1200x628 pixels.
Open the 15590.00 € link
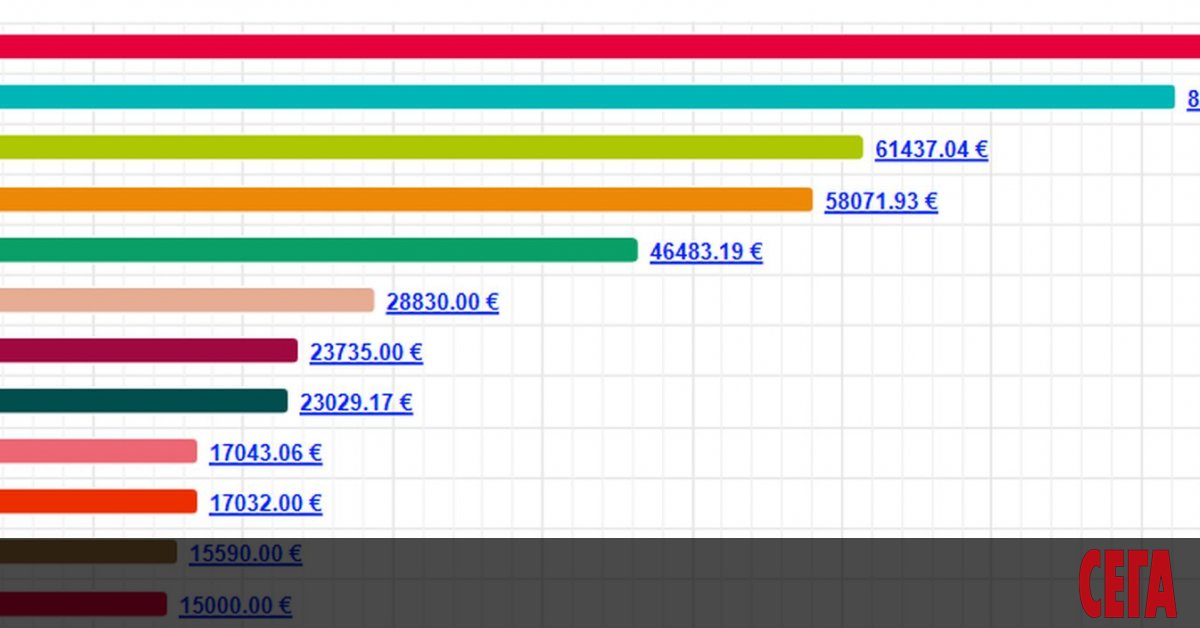[x=245, y=554]
